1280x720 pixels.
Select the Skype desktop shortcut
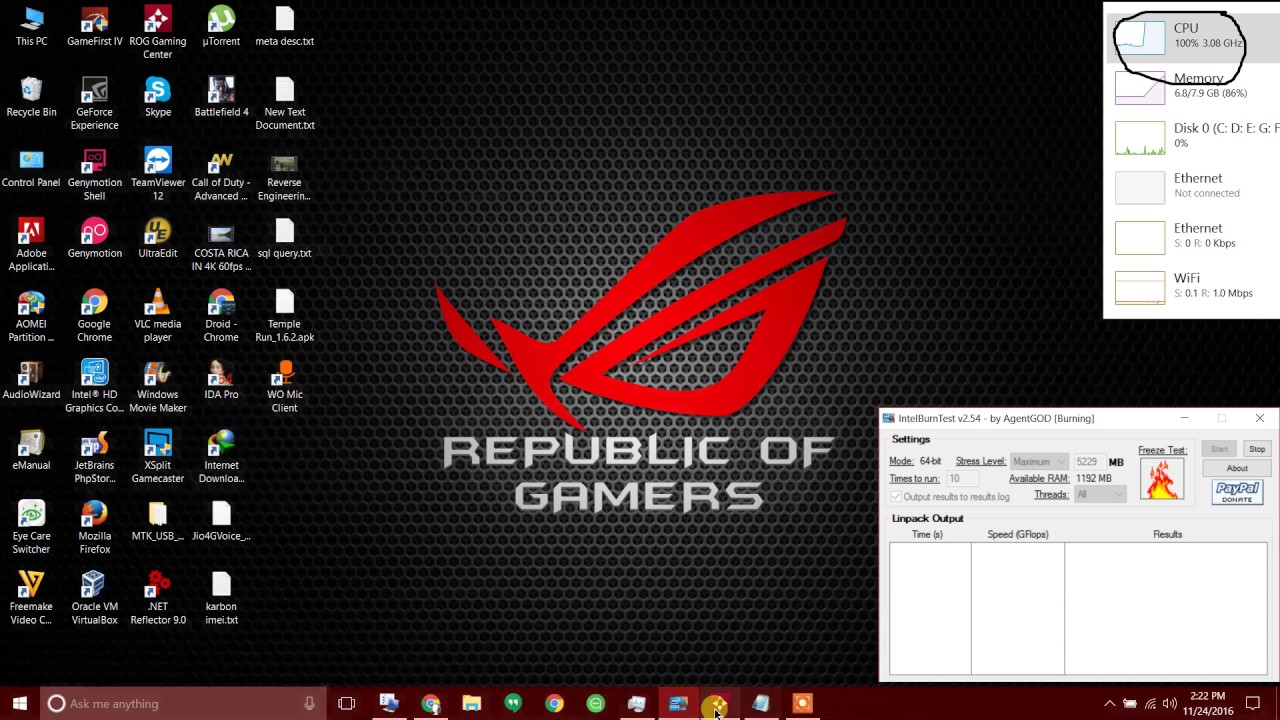(x=157, y=97)
